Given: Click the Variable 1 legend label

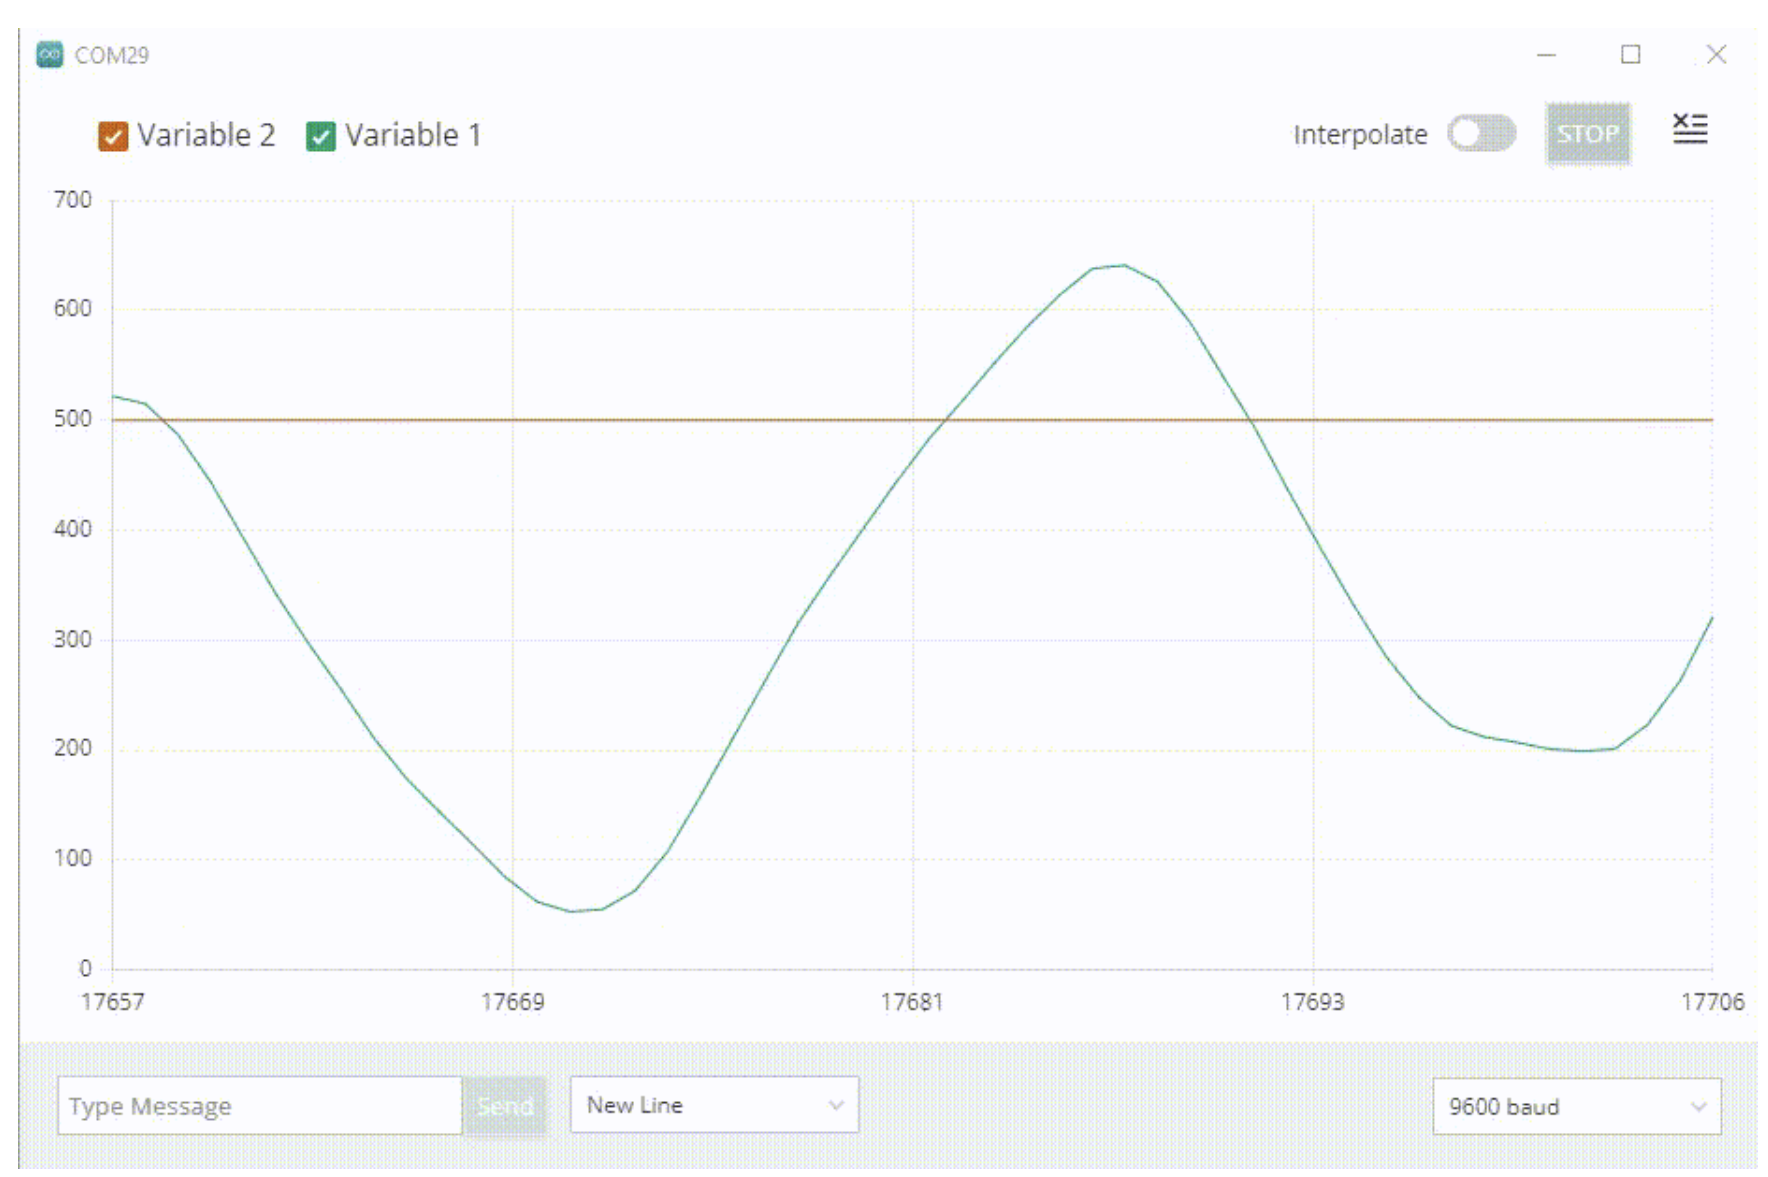Looking at the screenshot, I should coord(413,135).
